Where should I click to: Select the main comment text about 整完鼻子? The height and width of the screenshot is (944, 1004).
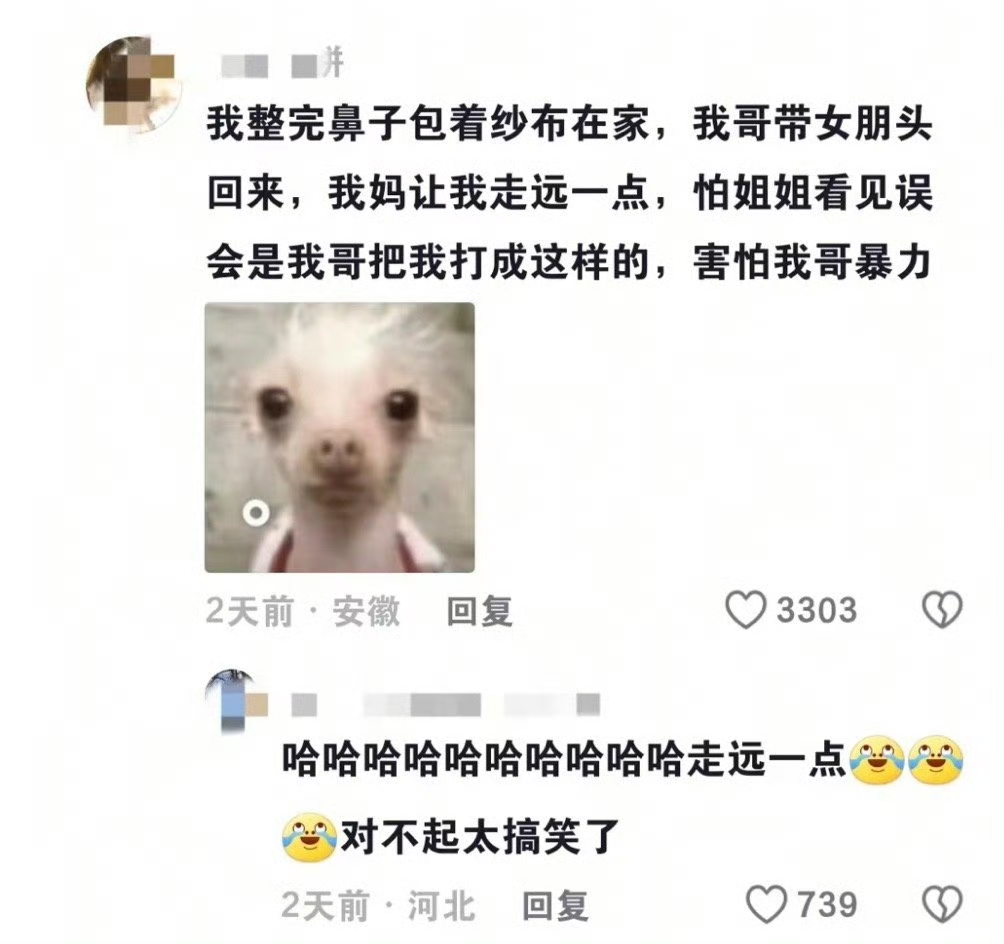click(x=569, y=193)
